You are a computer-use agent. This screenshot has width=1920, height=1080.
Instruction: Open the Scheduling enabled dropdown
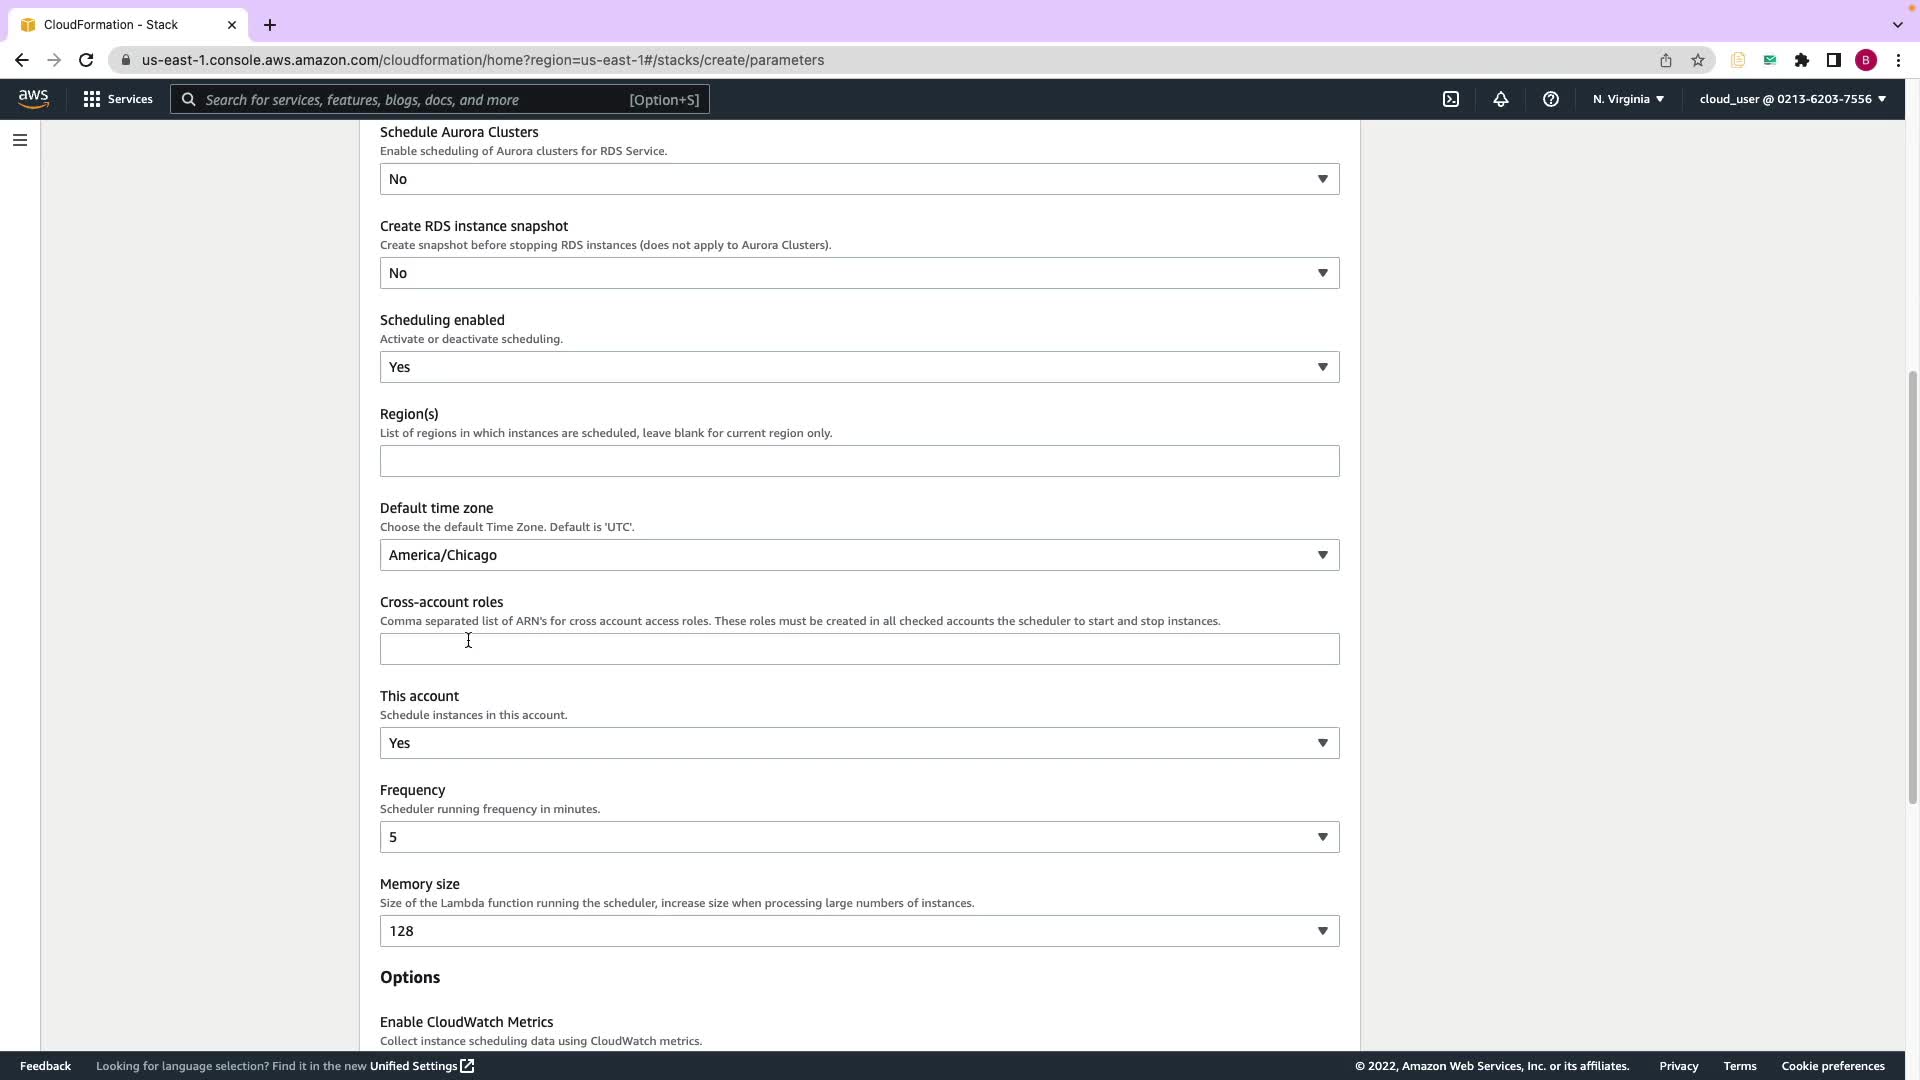point(859,367)
